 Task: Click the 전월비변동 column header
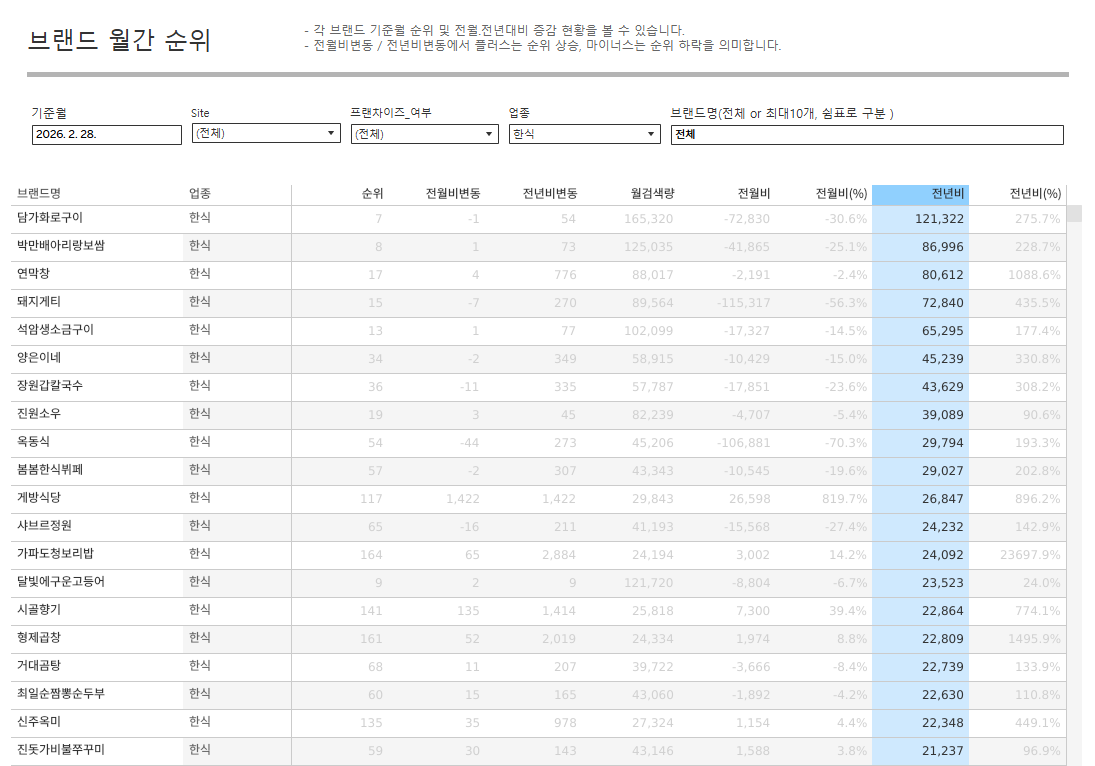[452, 194]
